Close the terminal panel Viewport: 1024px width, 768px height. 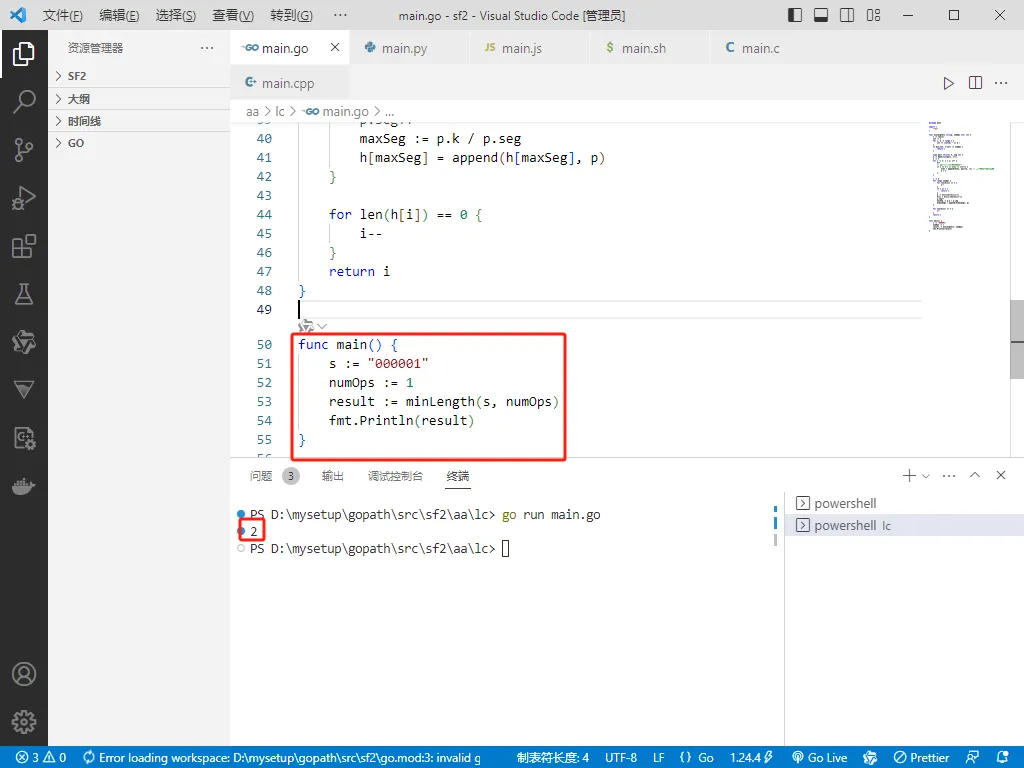coord(1001,475)
